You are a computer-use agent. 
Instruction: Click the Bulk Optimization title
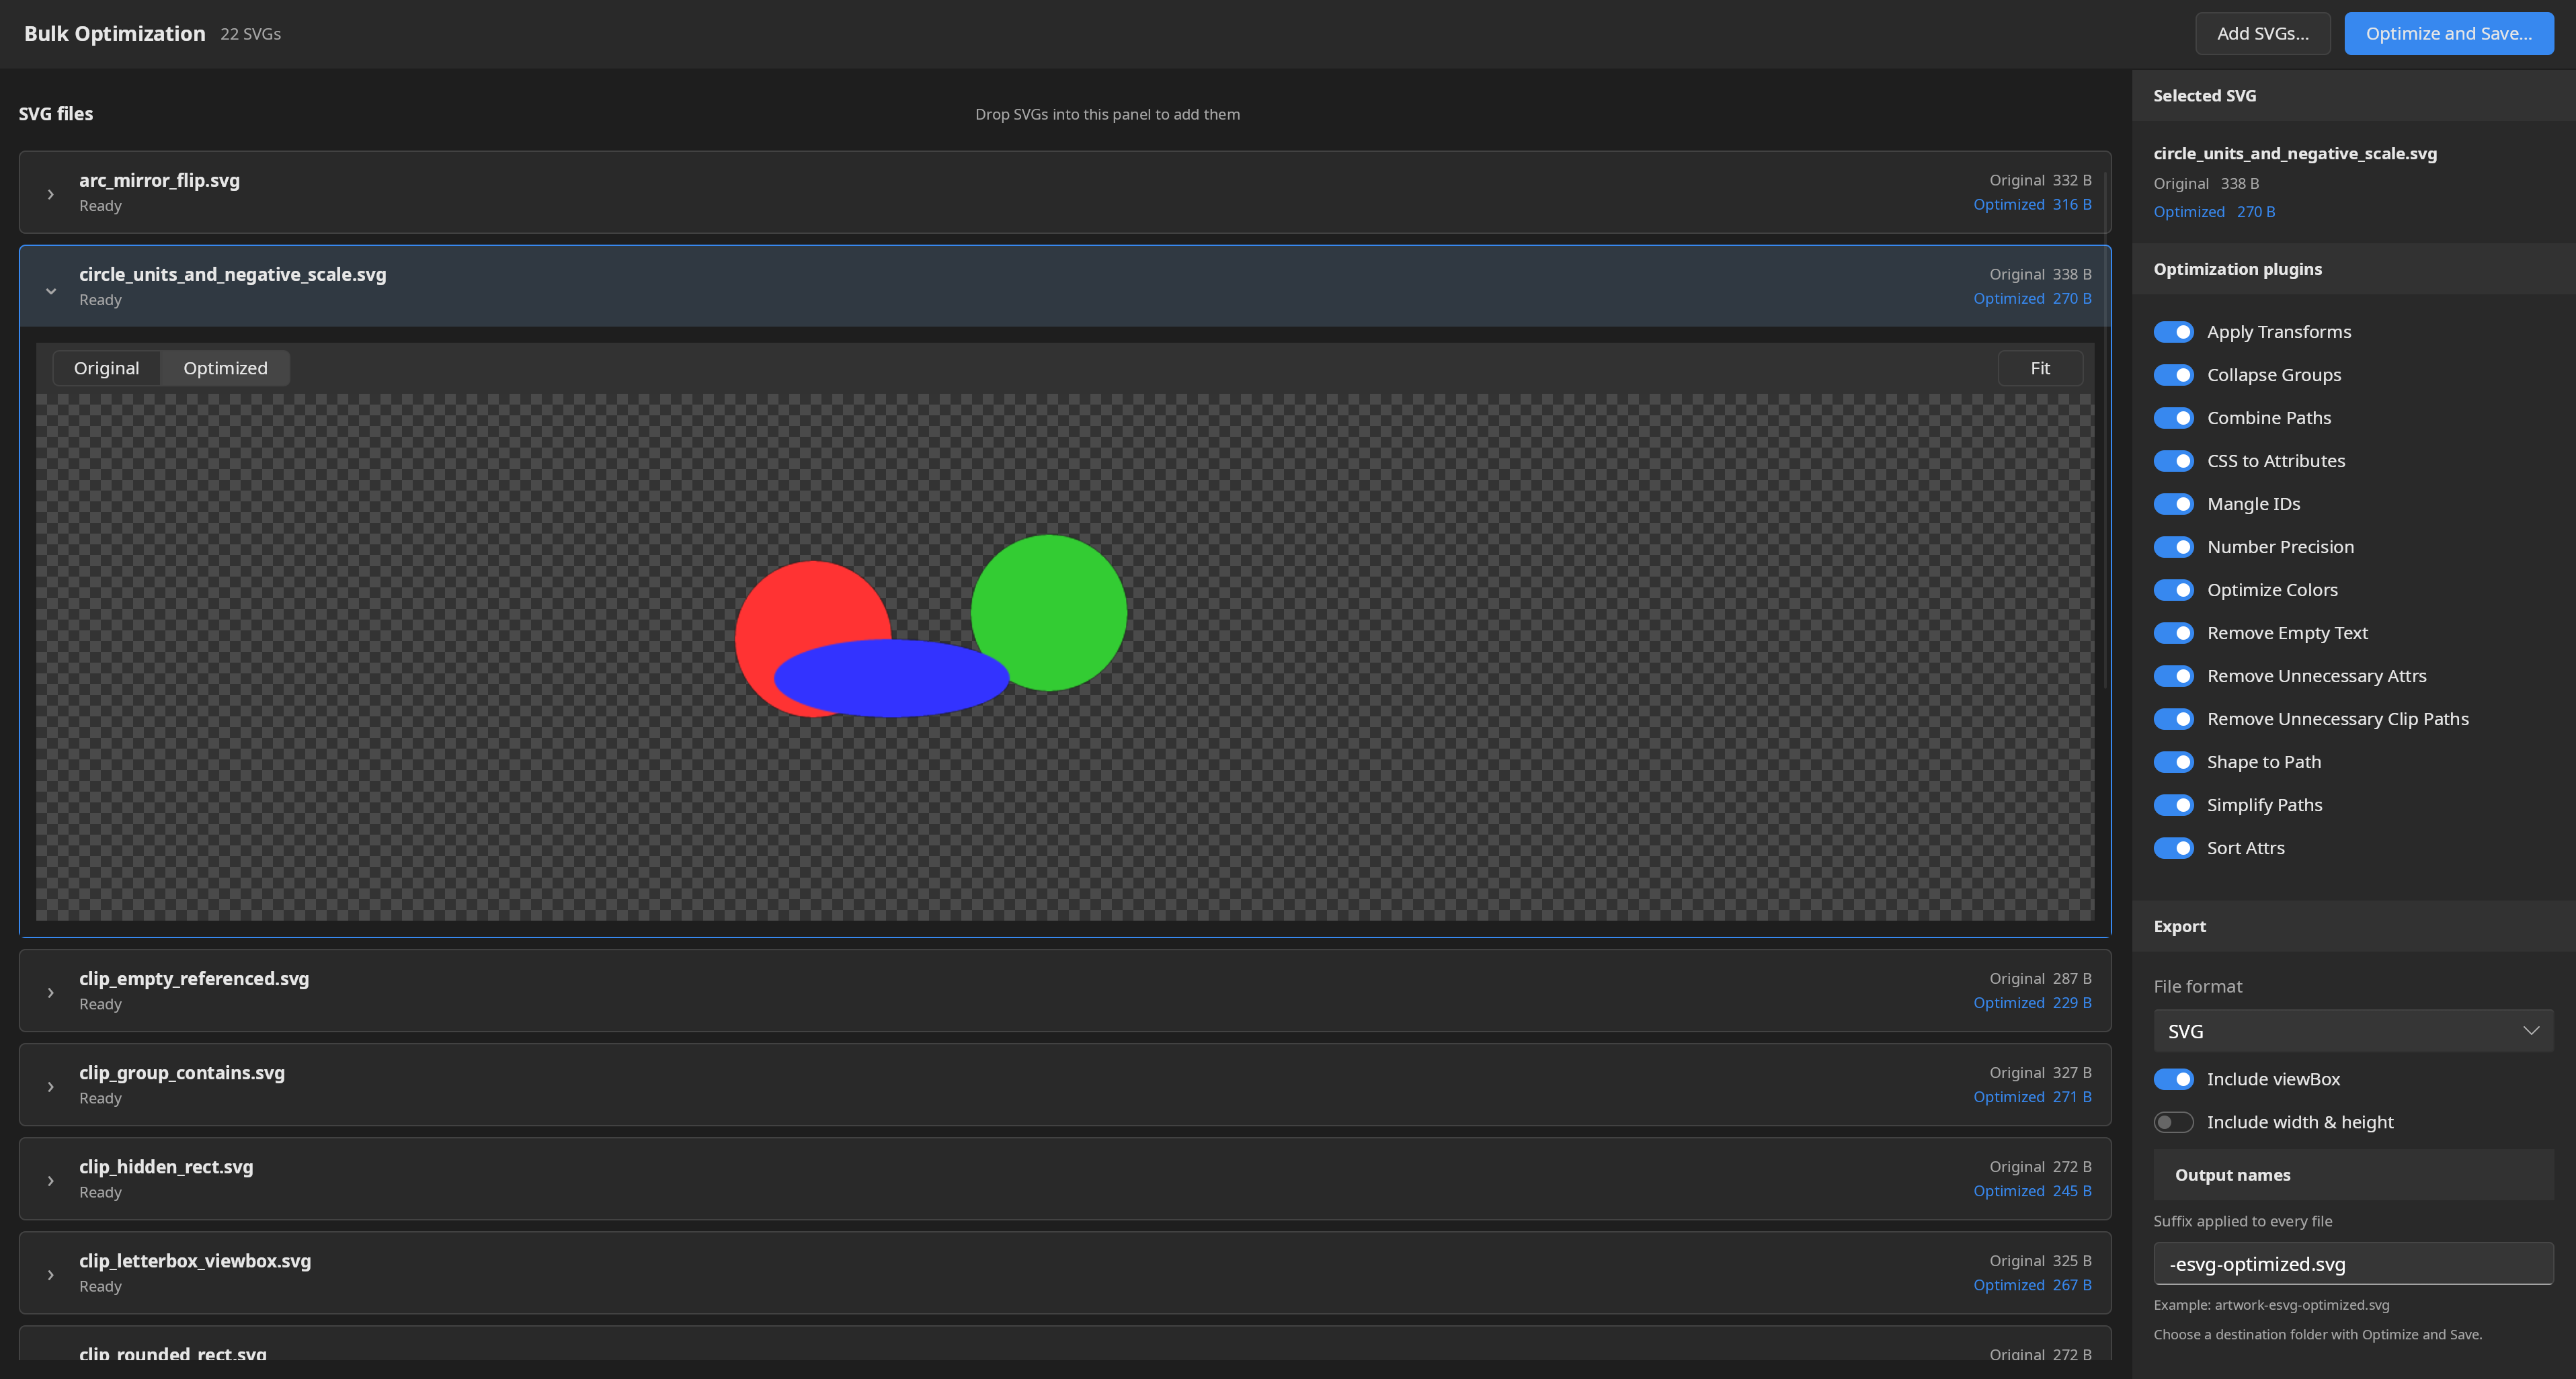[114, 33]
